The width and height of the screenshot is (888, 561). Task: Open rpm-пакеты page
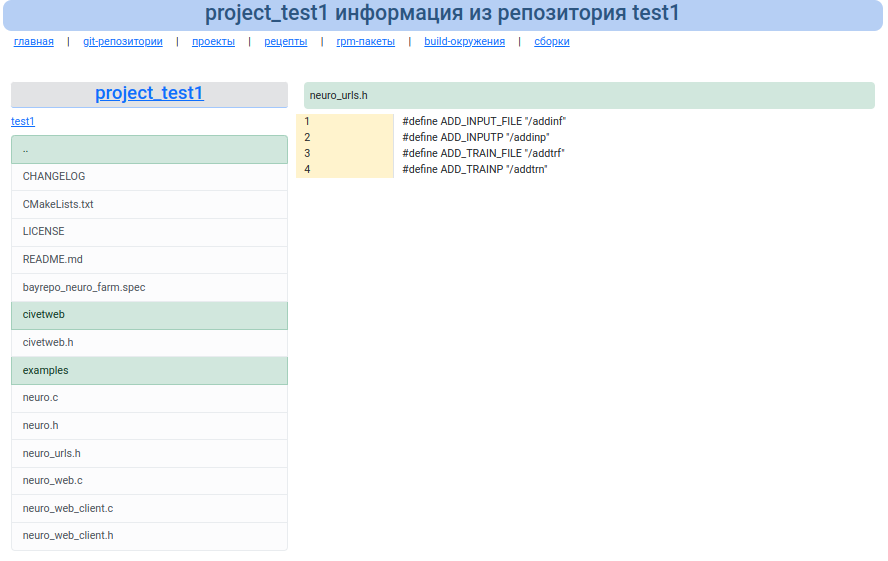point(365,42)
